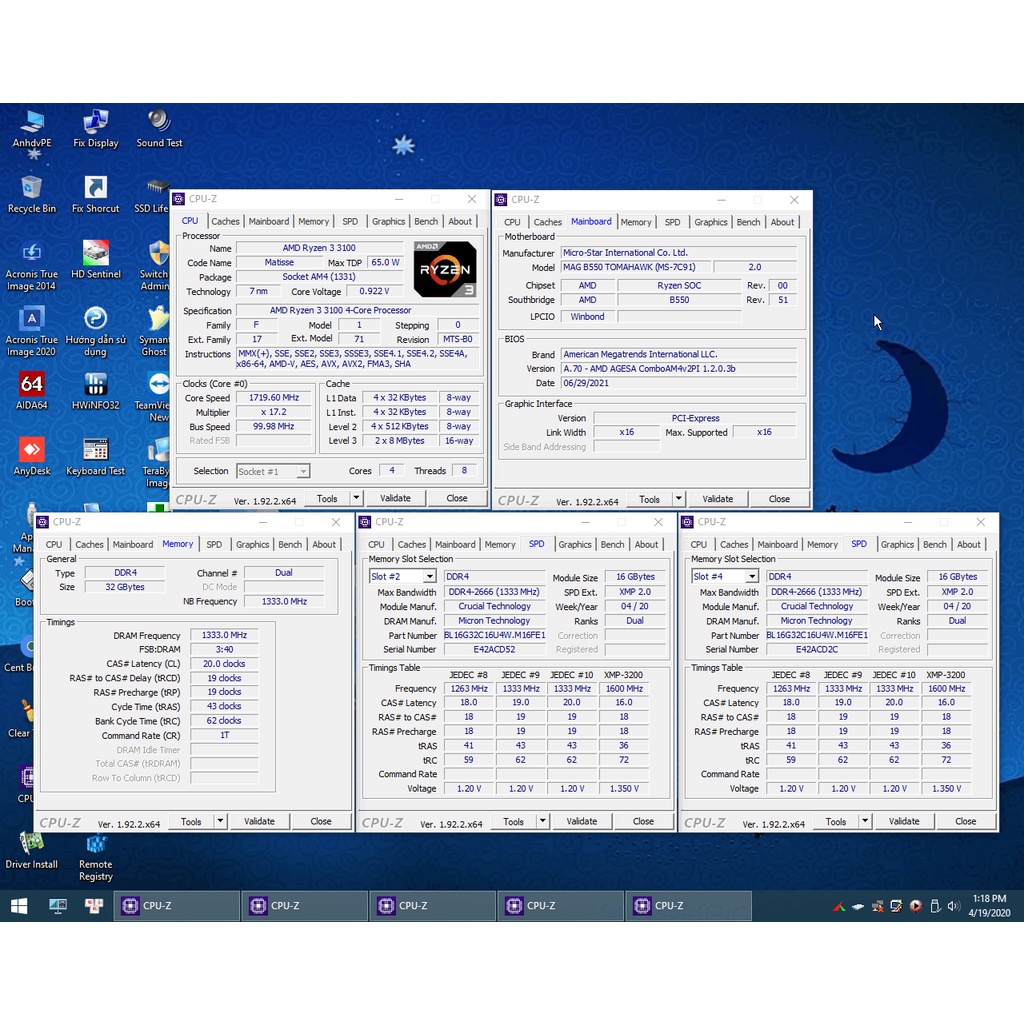
Task: Click the processor Name field AMD Ryzen 3 3100
Action: [319, 248]
